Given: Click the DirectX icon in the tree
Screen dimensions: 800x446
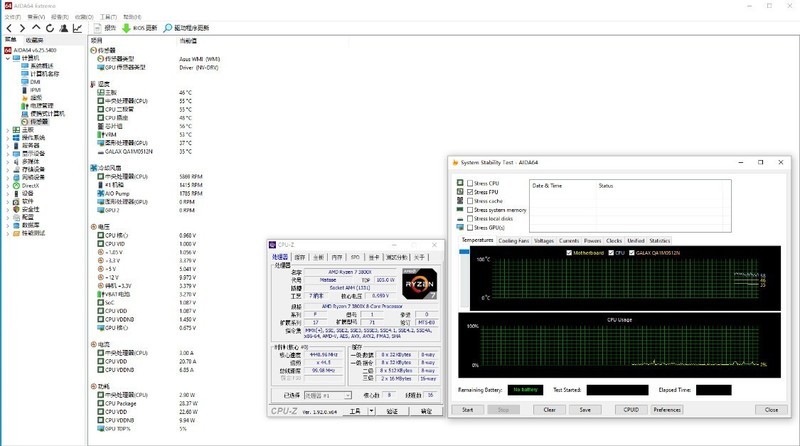Looking at the screenshot, I should point(16,185).
